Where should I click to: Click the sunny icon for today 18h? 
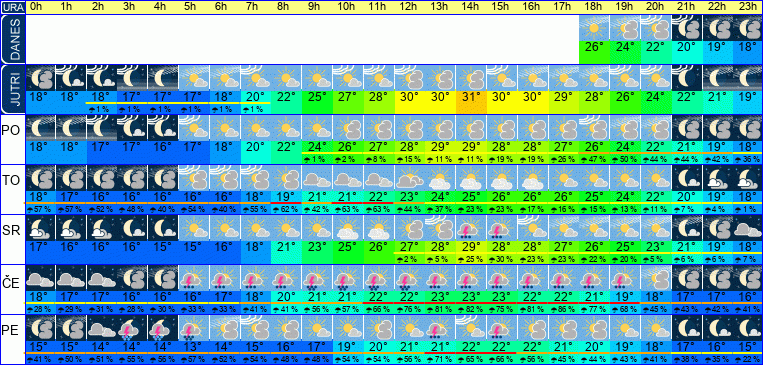[594, 28]
